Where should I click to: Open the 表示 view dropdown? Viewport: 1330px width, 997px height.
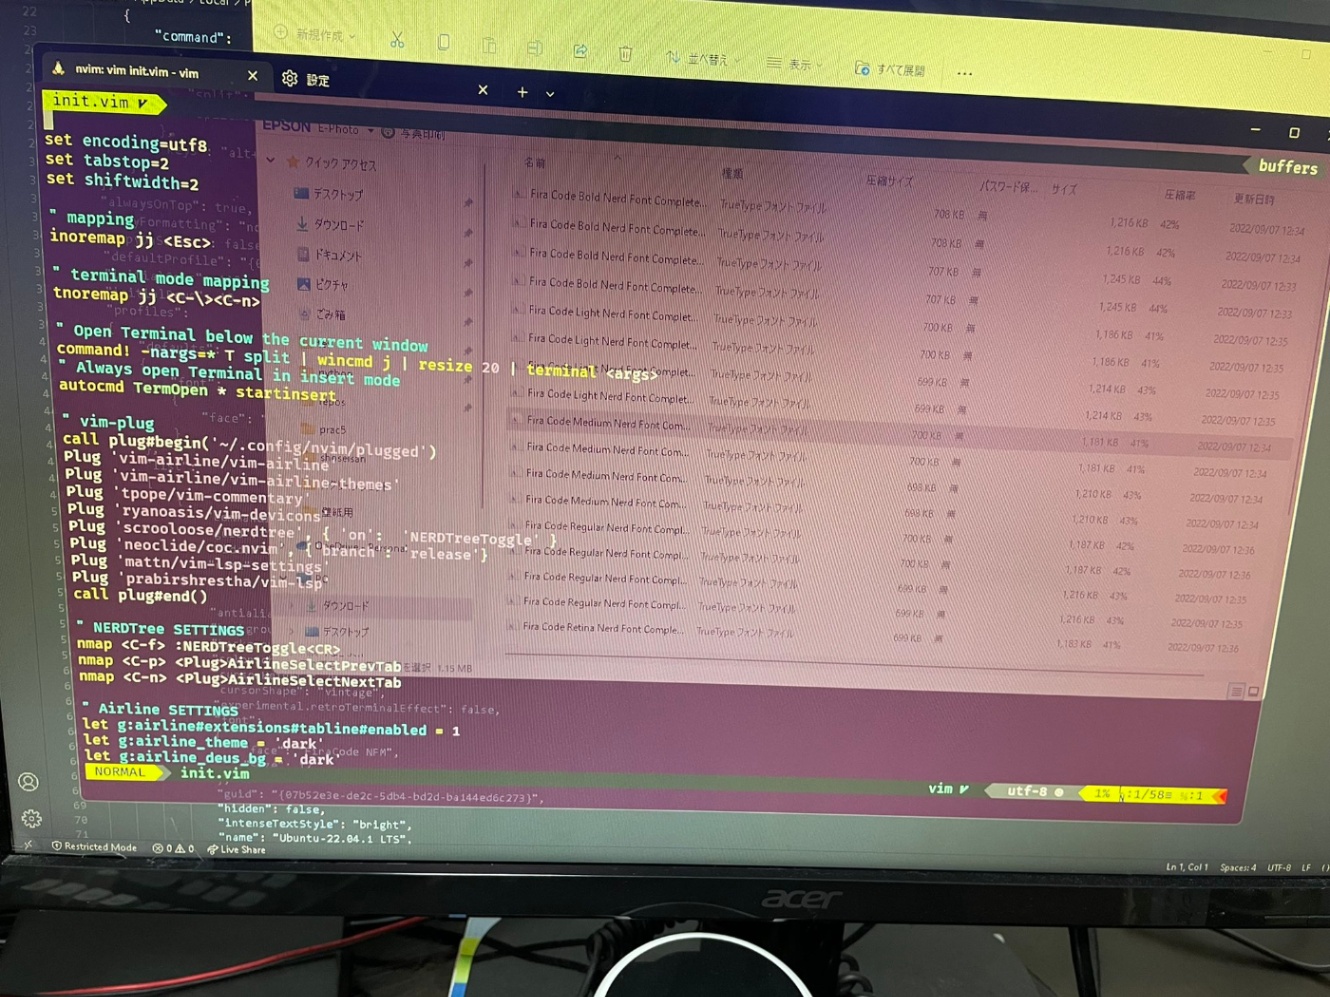click(x=794, y=64)
